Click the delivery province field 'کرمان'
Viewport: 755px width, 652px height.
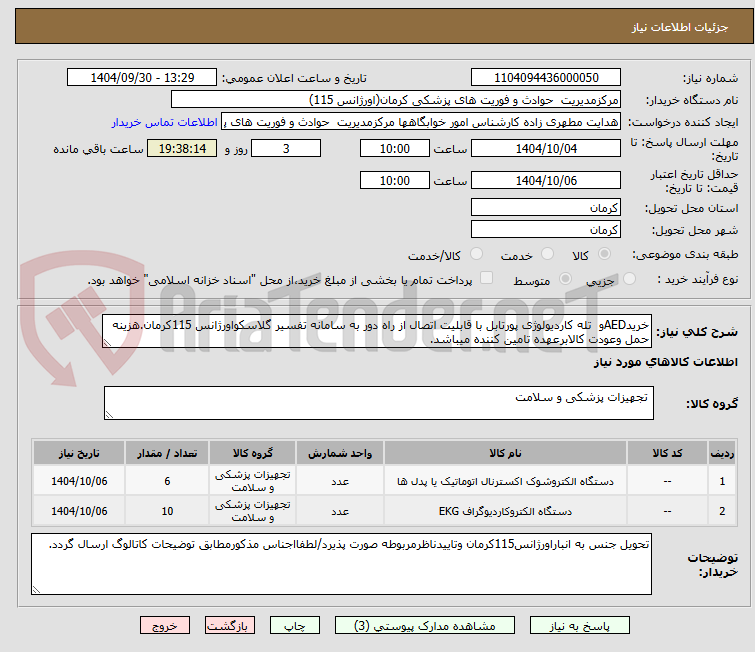[x=546, y=208]
